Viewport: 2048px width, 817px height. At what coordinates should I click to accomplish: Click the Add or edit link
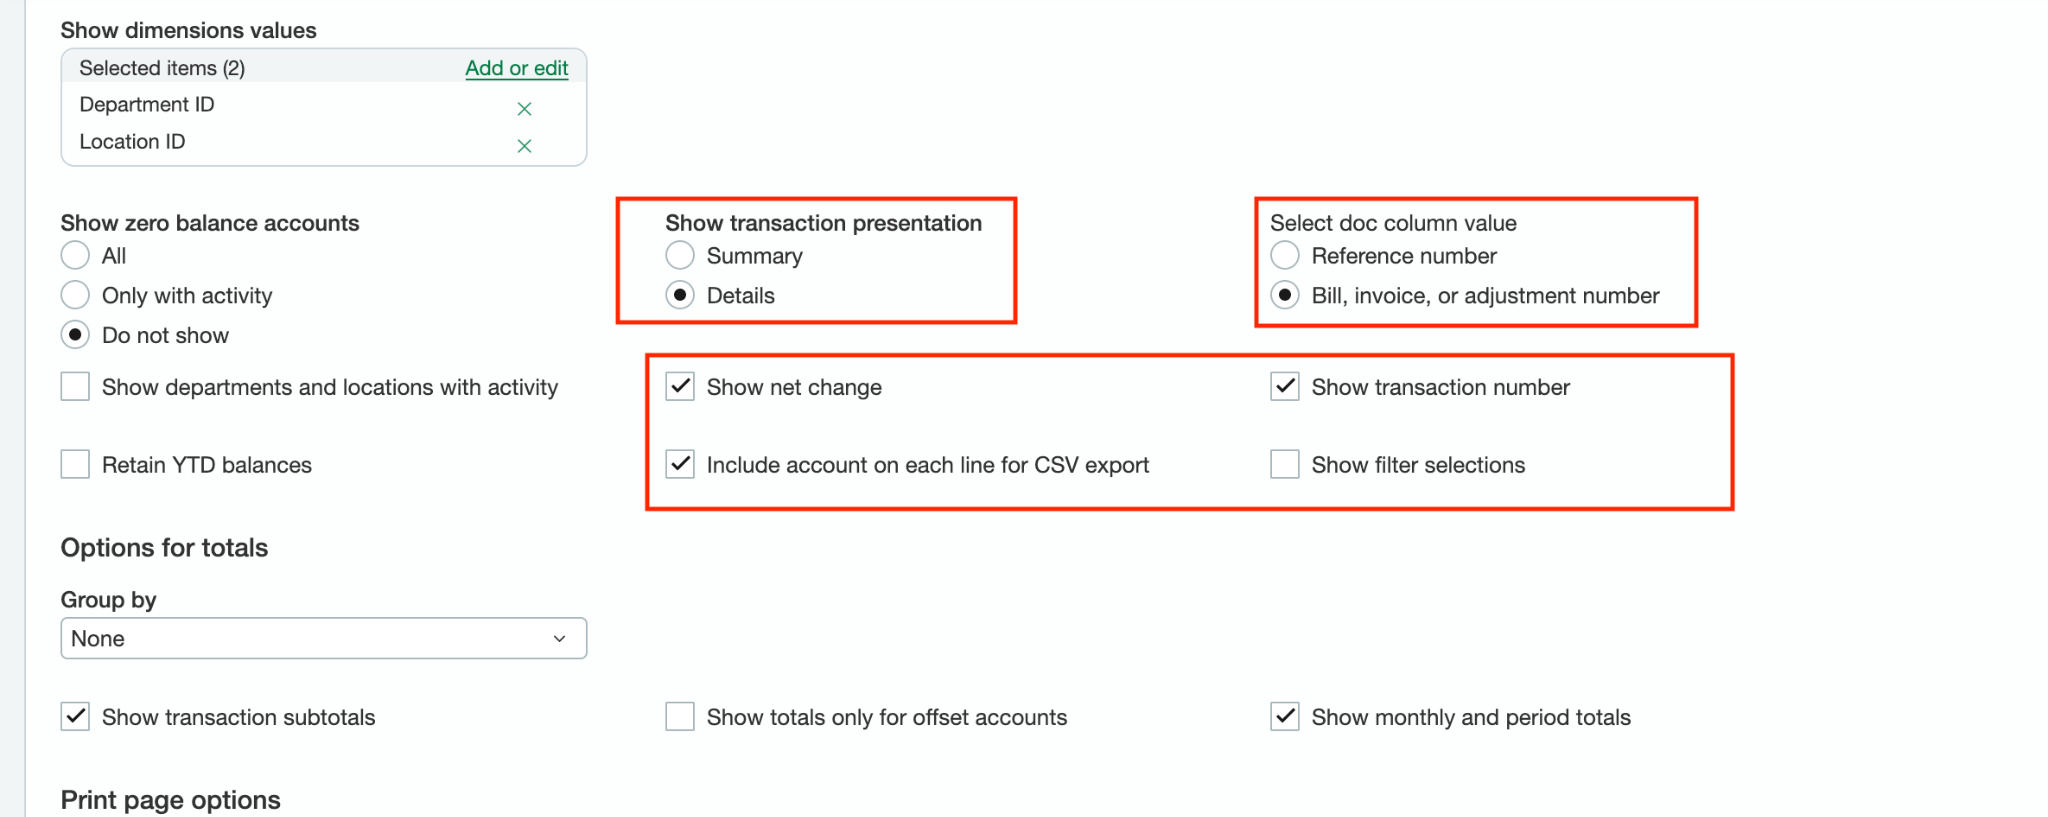pos(516,68)
